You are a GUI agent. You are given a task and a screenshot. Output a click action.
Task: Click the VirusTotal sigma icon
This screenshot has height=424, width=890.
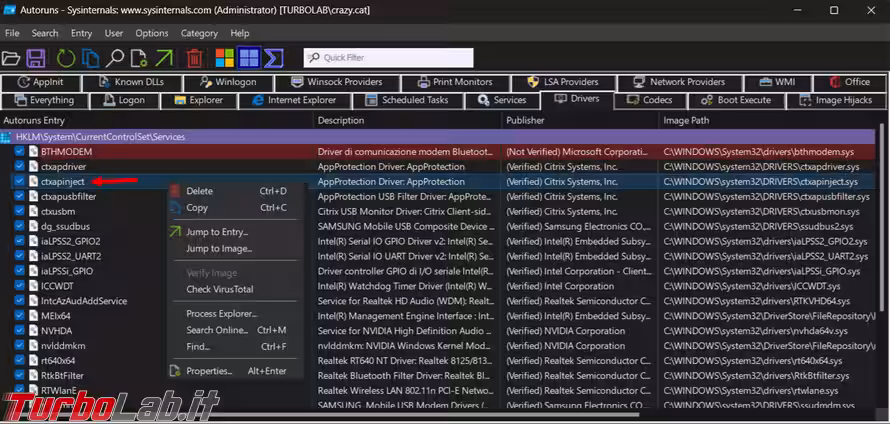coord(273,58)
